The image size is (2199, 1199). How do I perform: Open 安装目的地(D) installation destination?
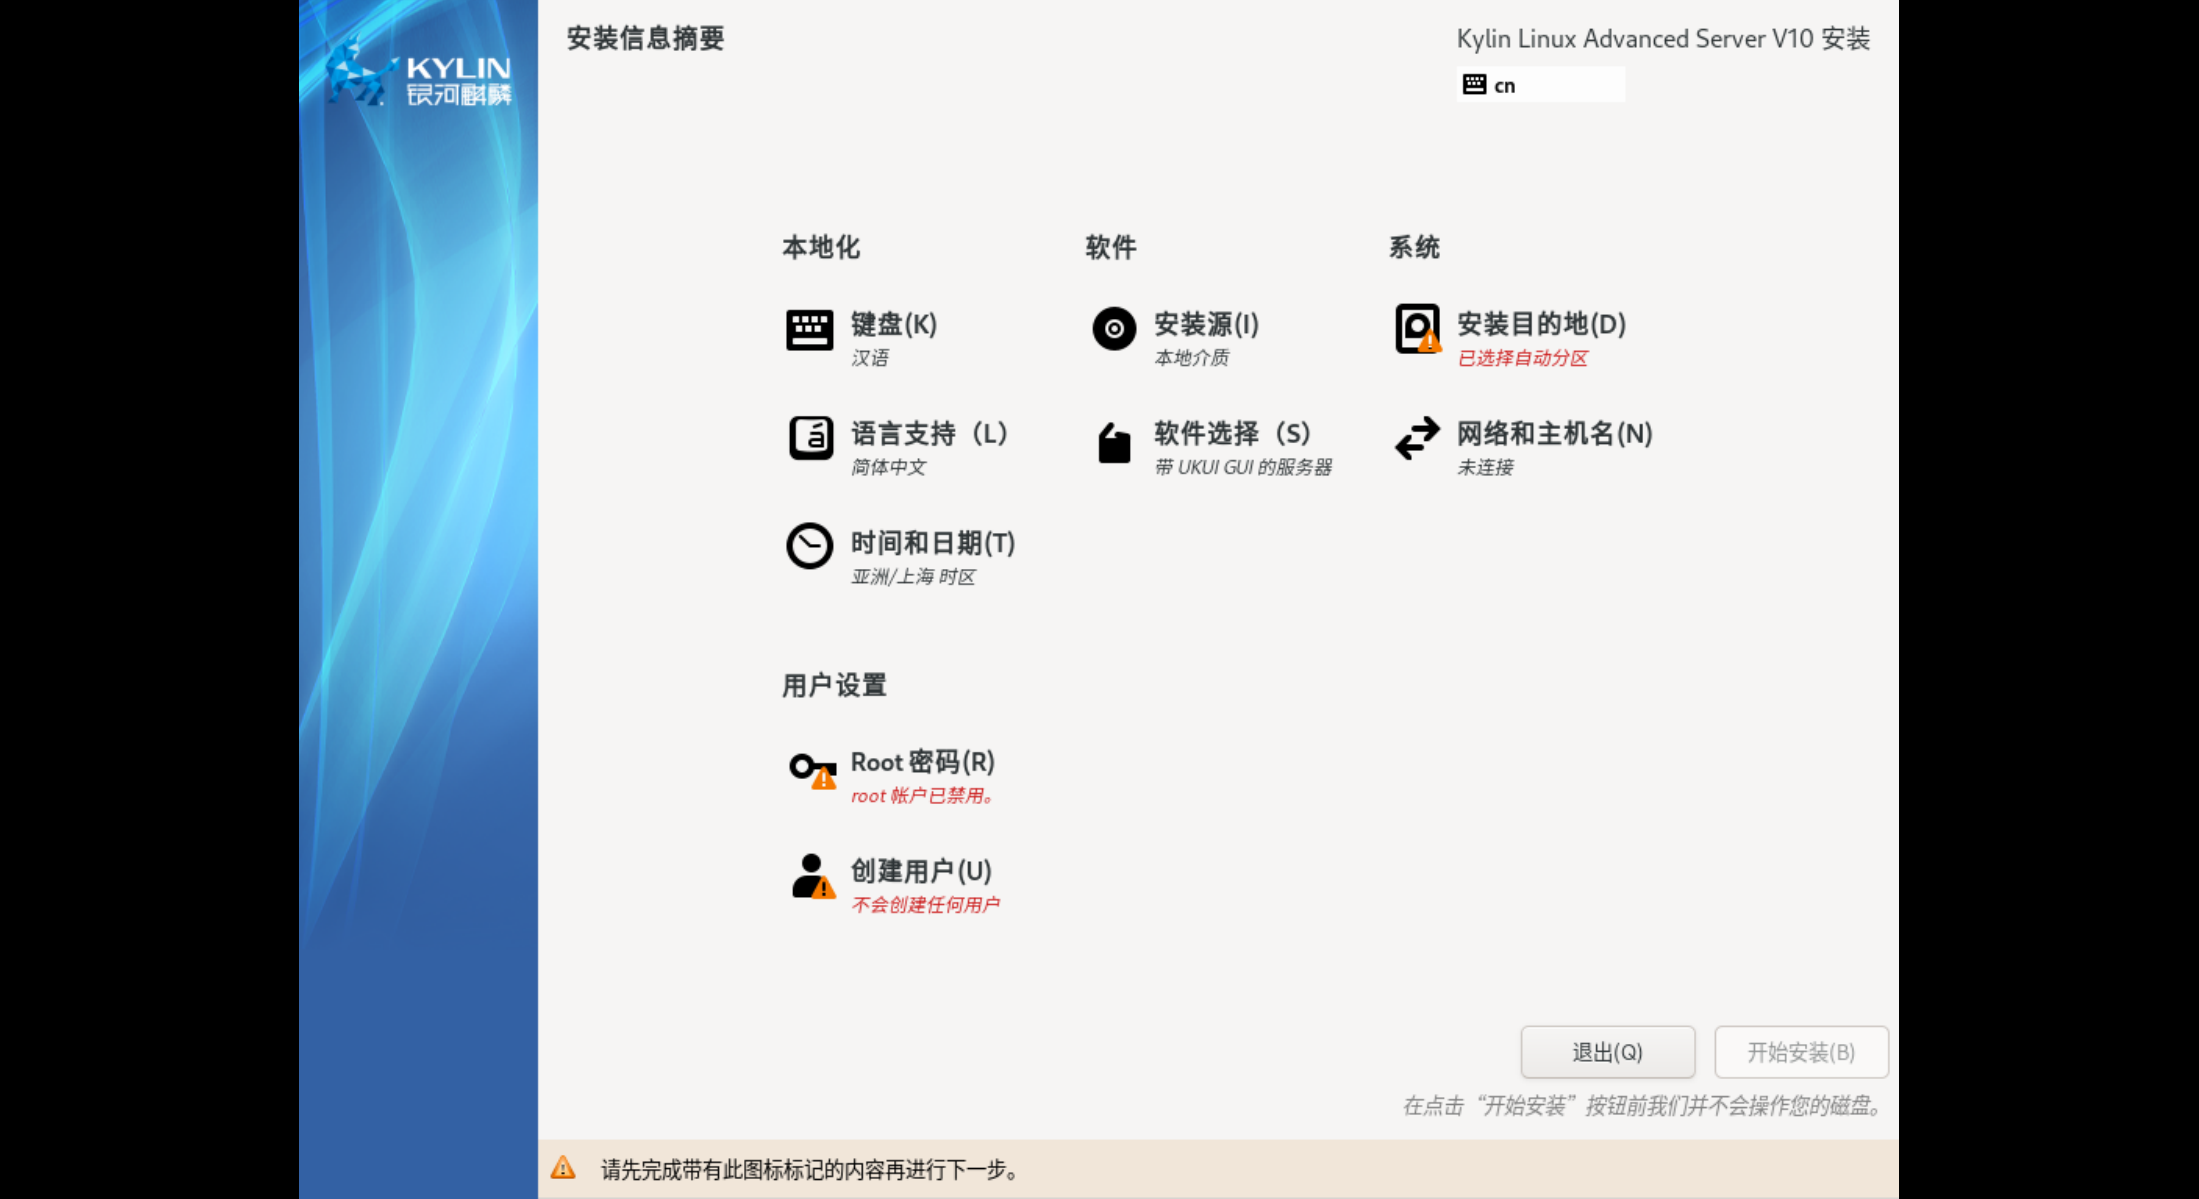tap(1541, 324)
